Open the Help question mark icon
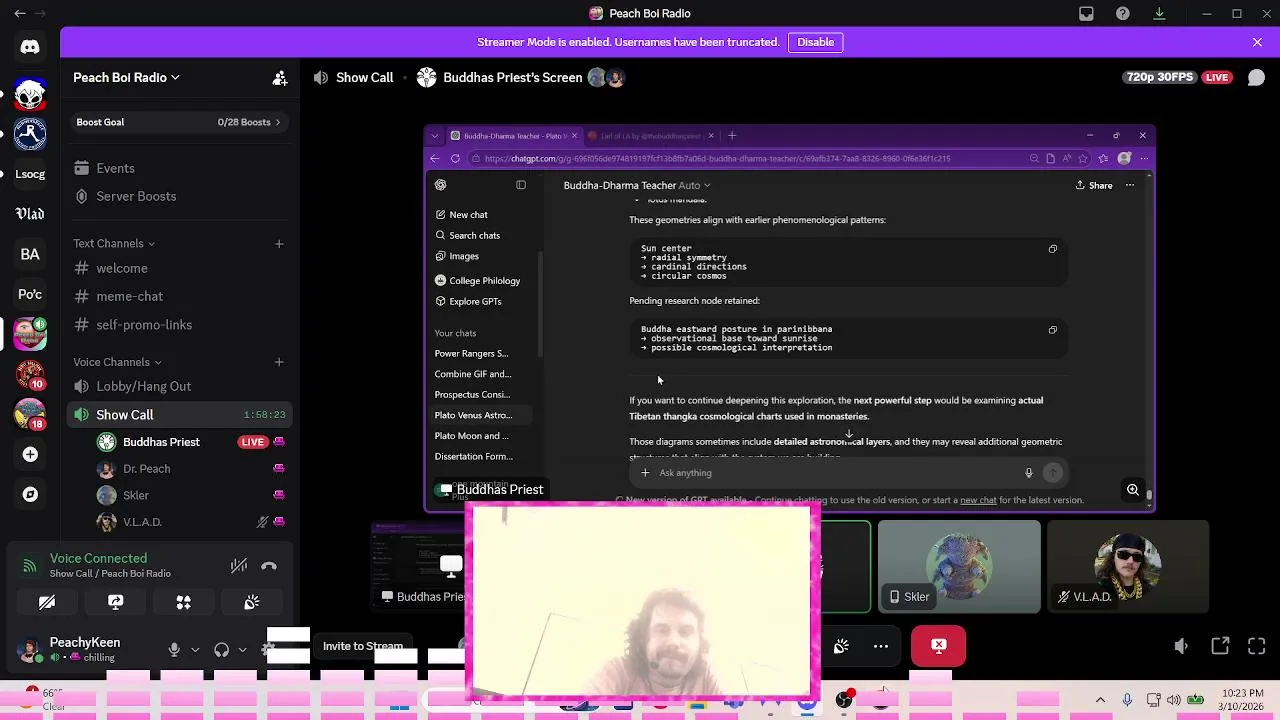 1123,14
